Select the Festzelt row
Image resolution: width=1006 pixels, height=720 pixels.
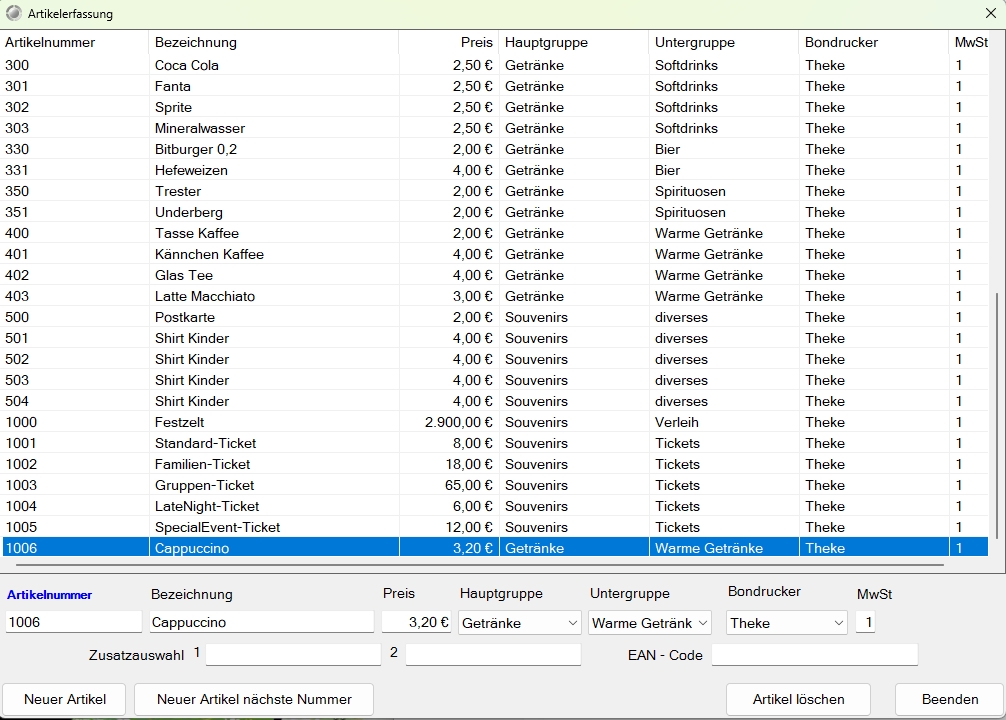coord(495,422)
